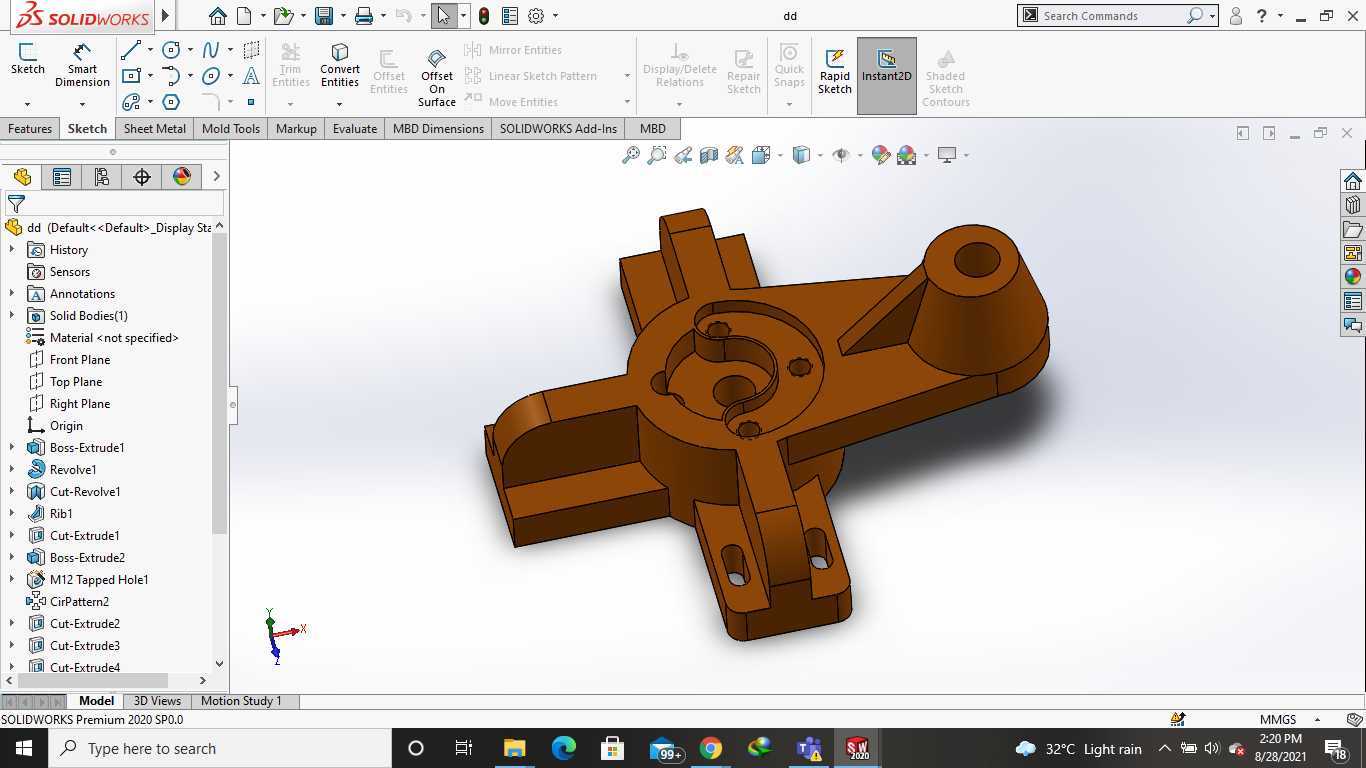Open the Options gear icon
The width and height of the screenshot is (1366, 768).
coord(536,16)
